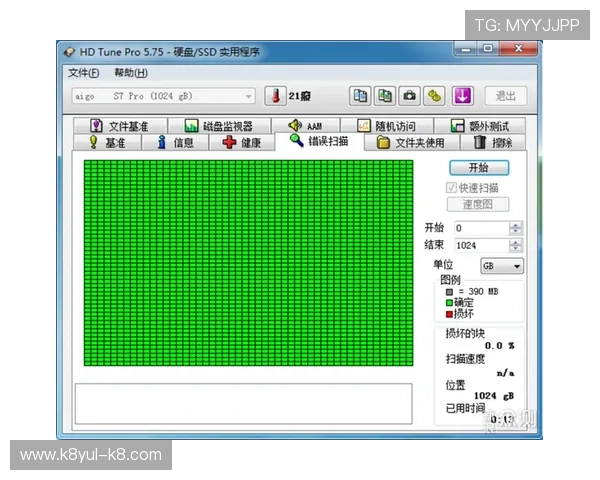The width and height of the screenshot is (600, 480).
Task: Switch to the 文件夹使用 tab
Action: click(412, 142)
